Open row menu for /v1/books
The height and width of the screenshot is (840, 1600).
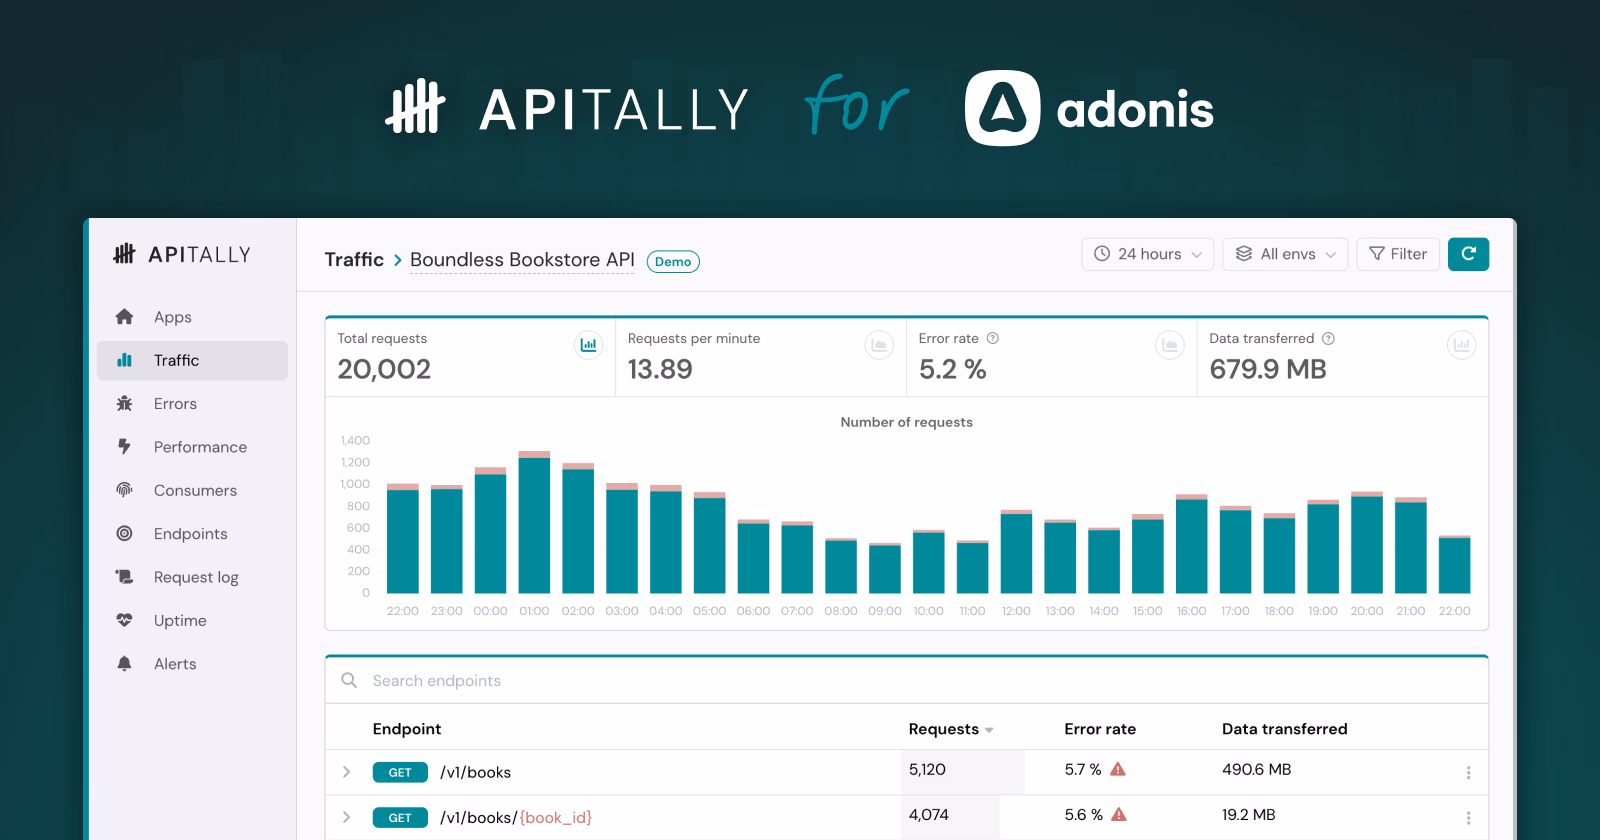(x=1468, y=772)
